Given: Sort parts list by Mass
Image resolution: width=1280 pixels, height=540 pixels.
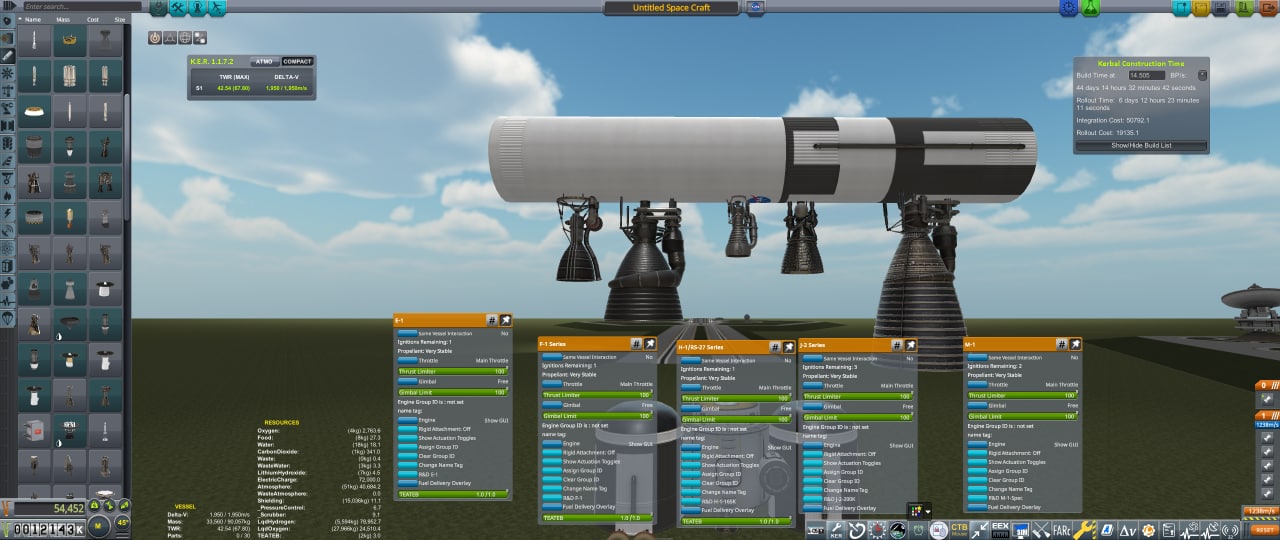Looking at the screenshot, I should click(x=63, y=19).
